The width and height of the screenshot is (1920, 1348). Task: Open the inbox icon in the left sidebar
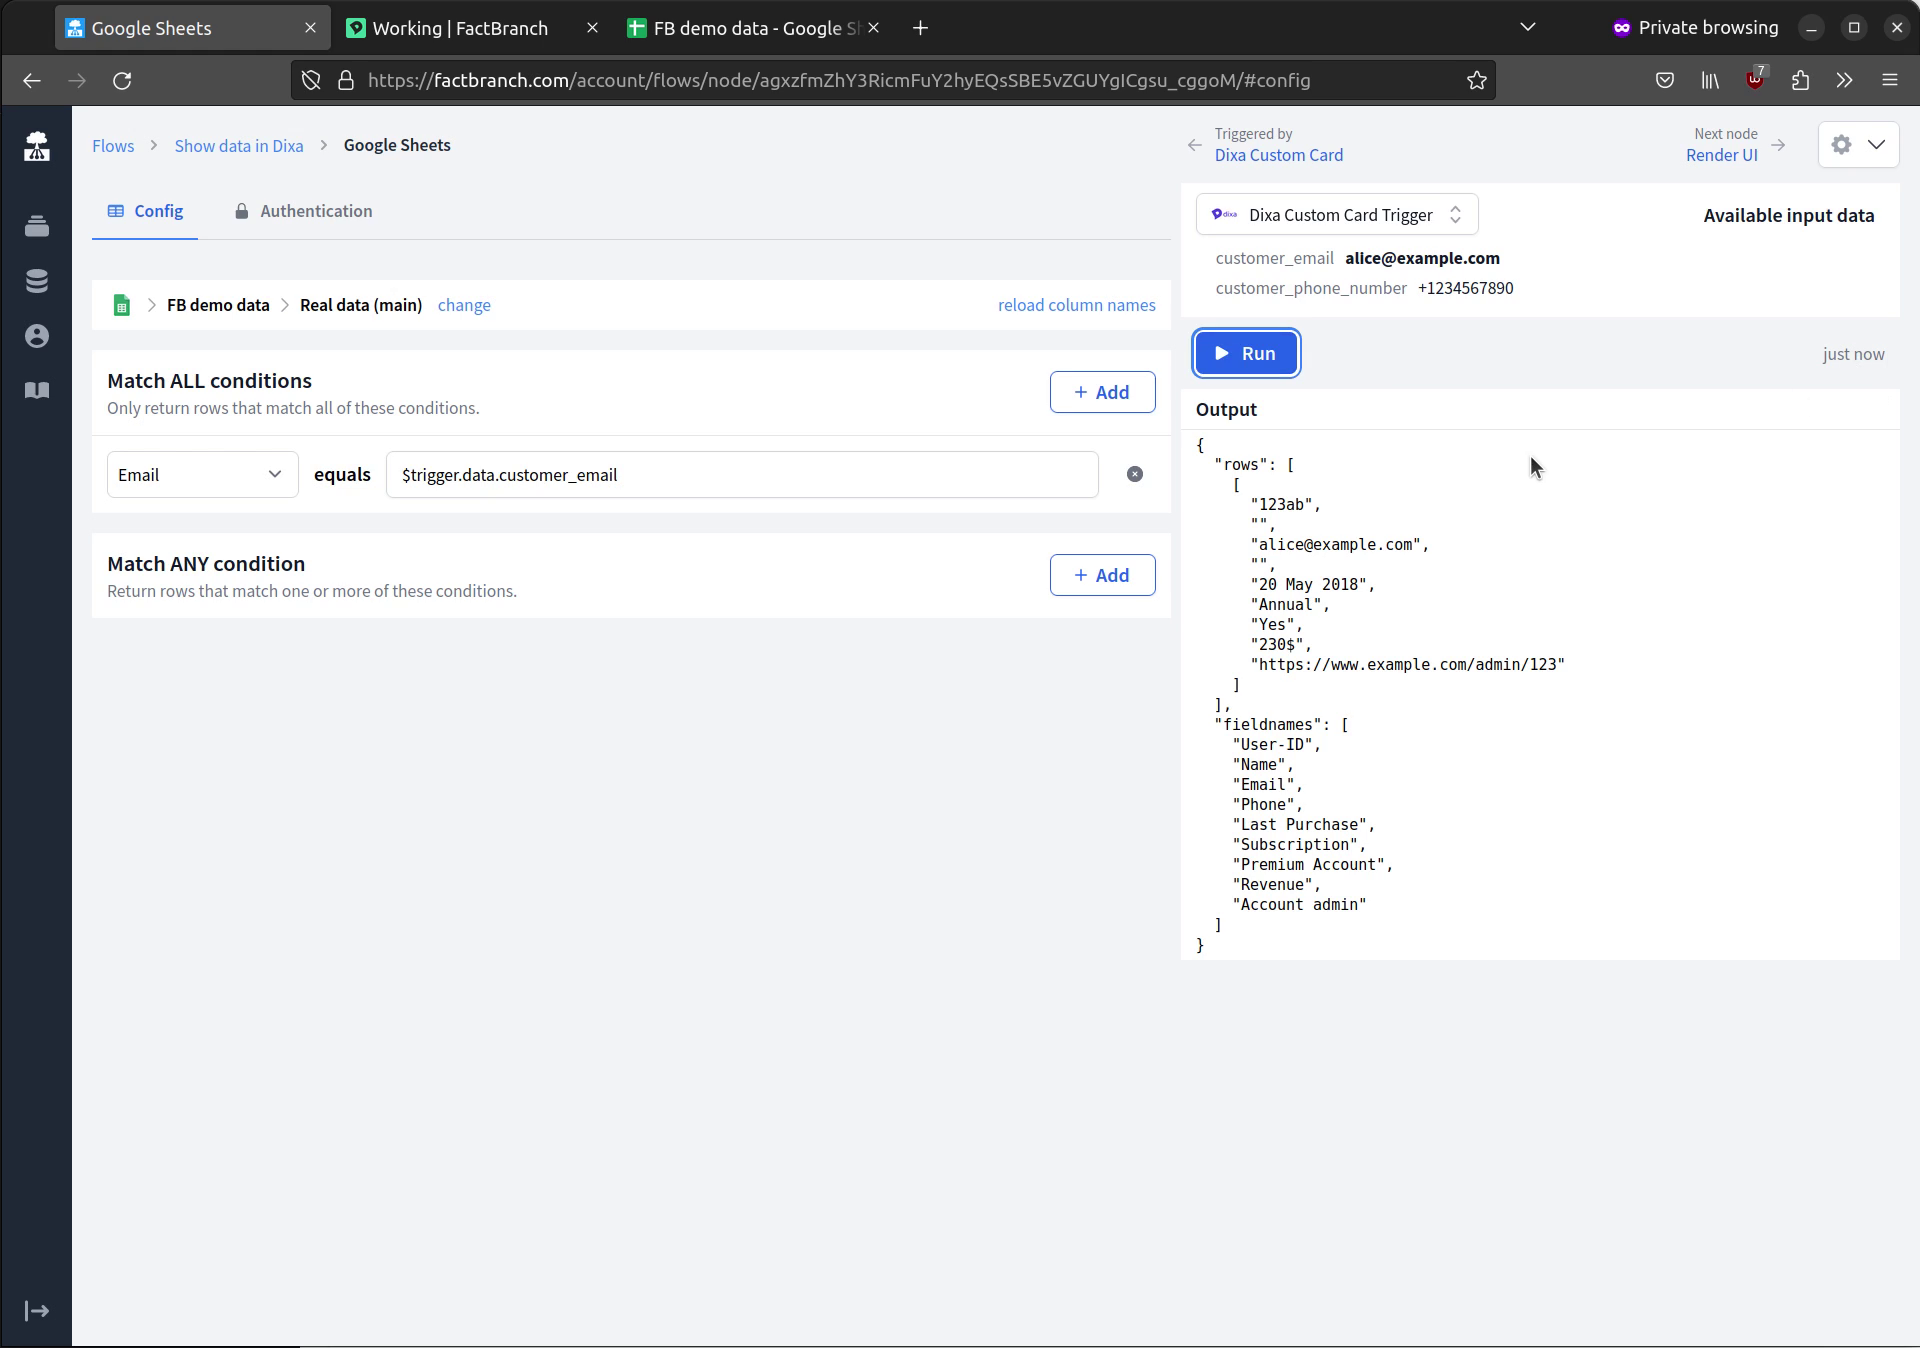37,227
